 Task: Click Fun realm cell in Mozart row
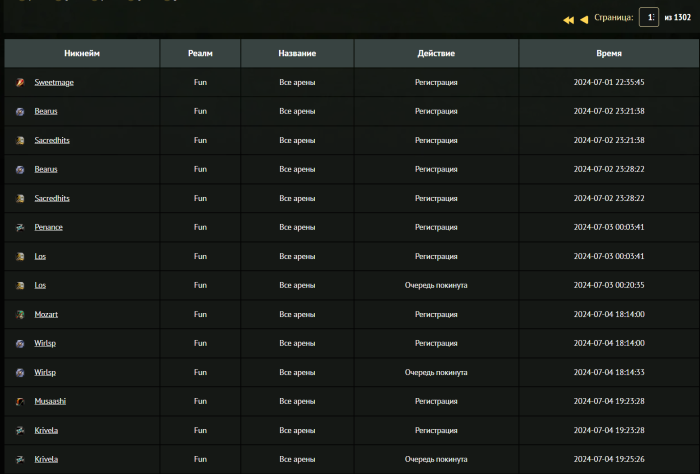(200, 314)
